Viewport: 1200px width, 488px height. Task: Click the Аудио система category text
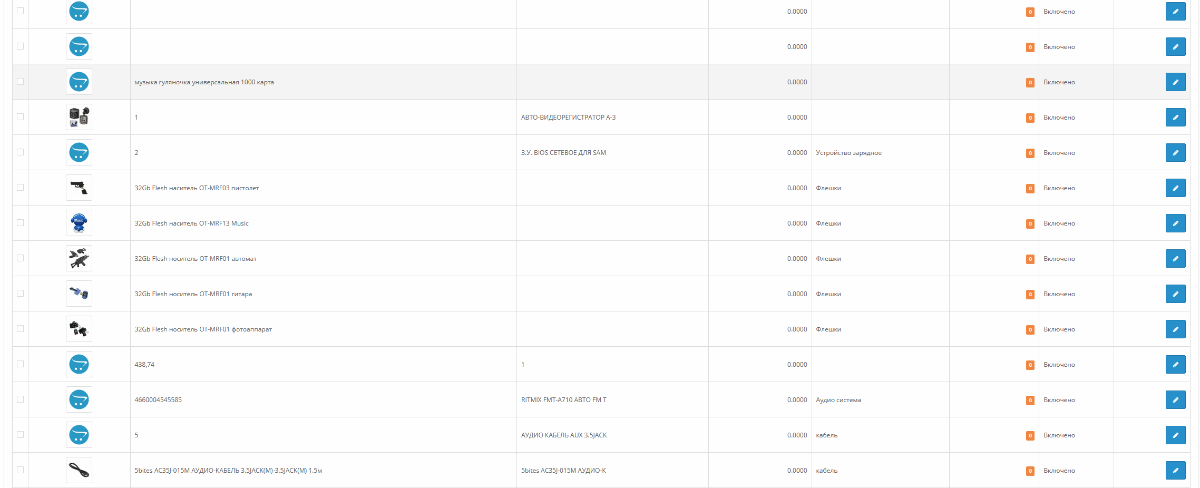[x=838, y=400]
